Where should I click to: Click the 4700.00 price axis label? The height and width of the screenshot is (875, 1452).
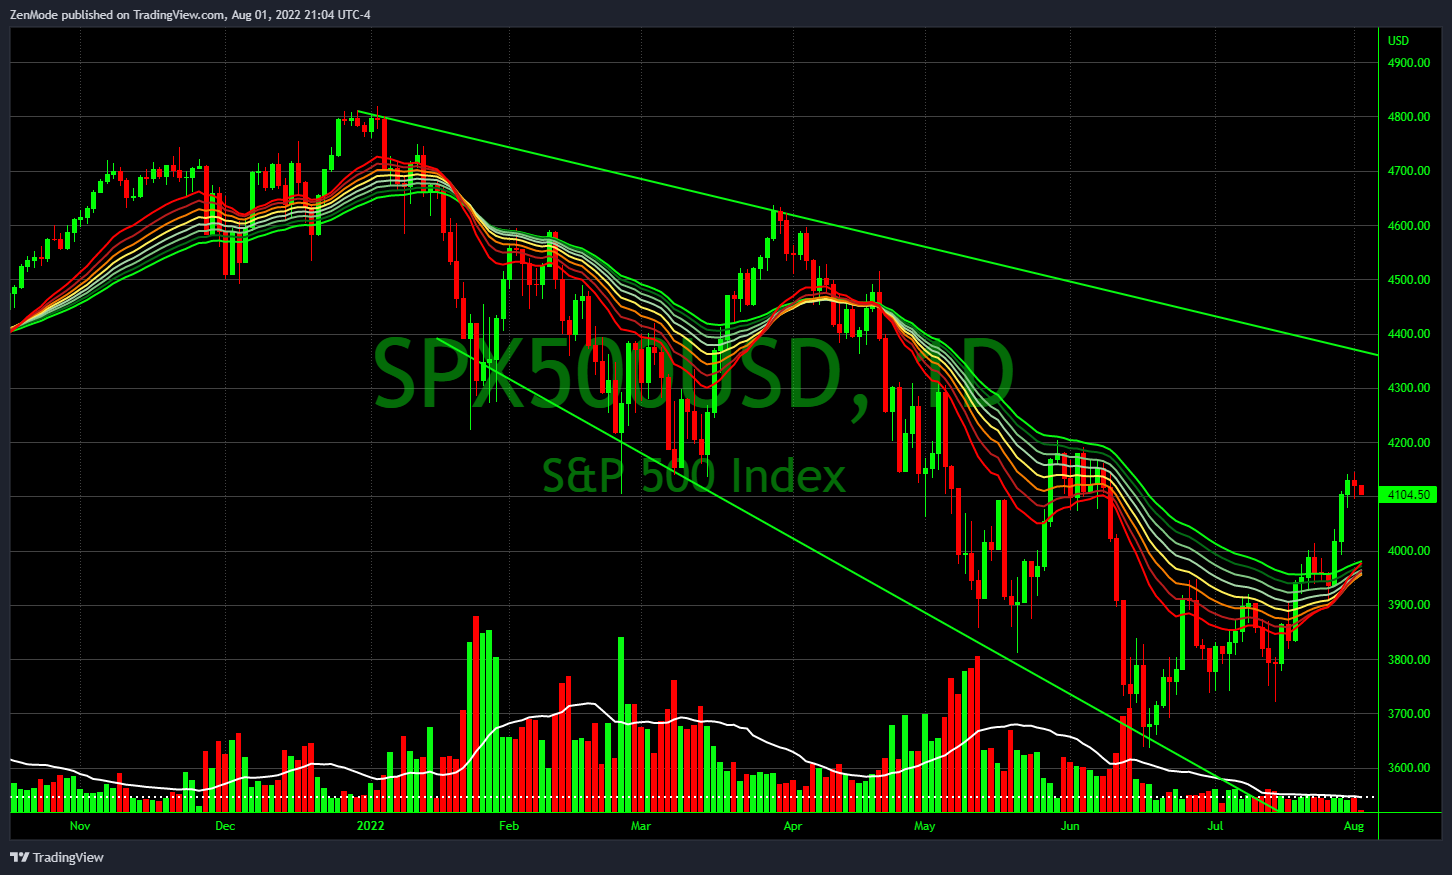coord(1408,171)
